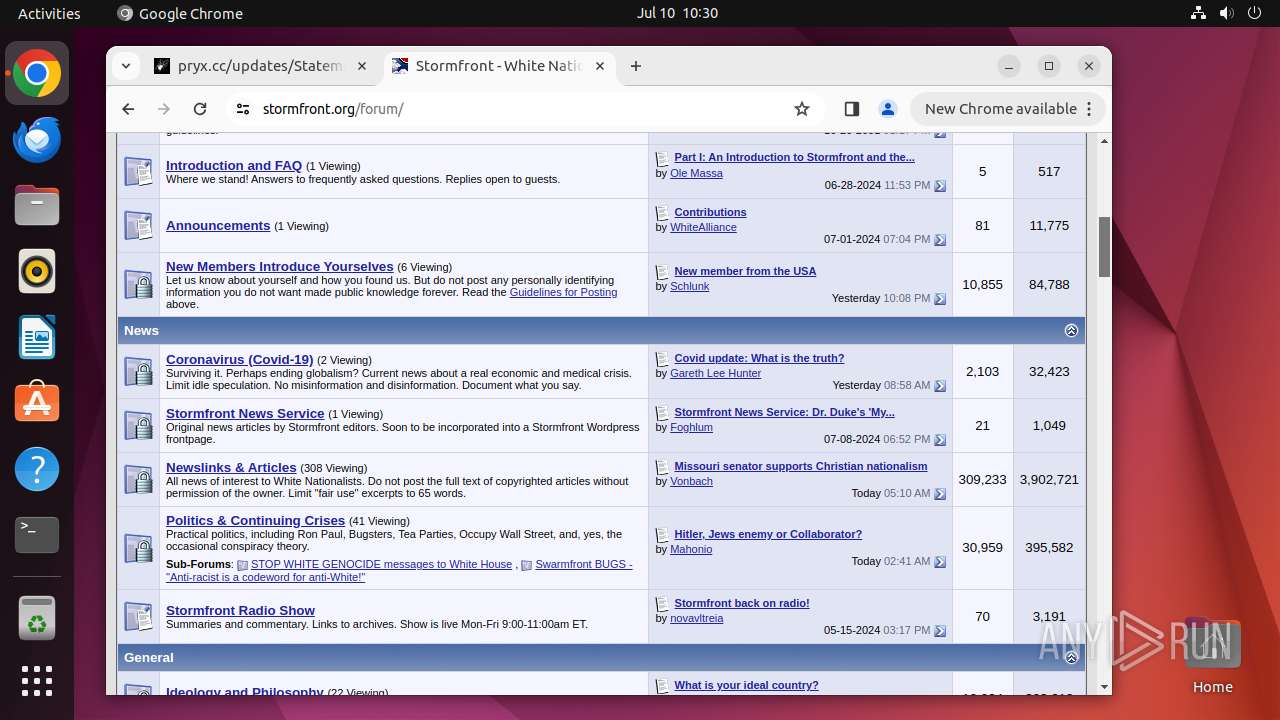Open Covid update: What is the truth? thread
The height and width of the screenshot is (720, 1280).
[759, 358]
